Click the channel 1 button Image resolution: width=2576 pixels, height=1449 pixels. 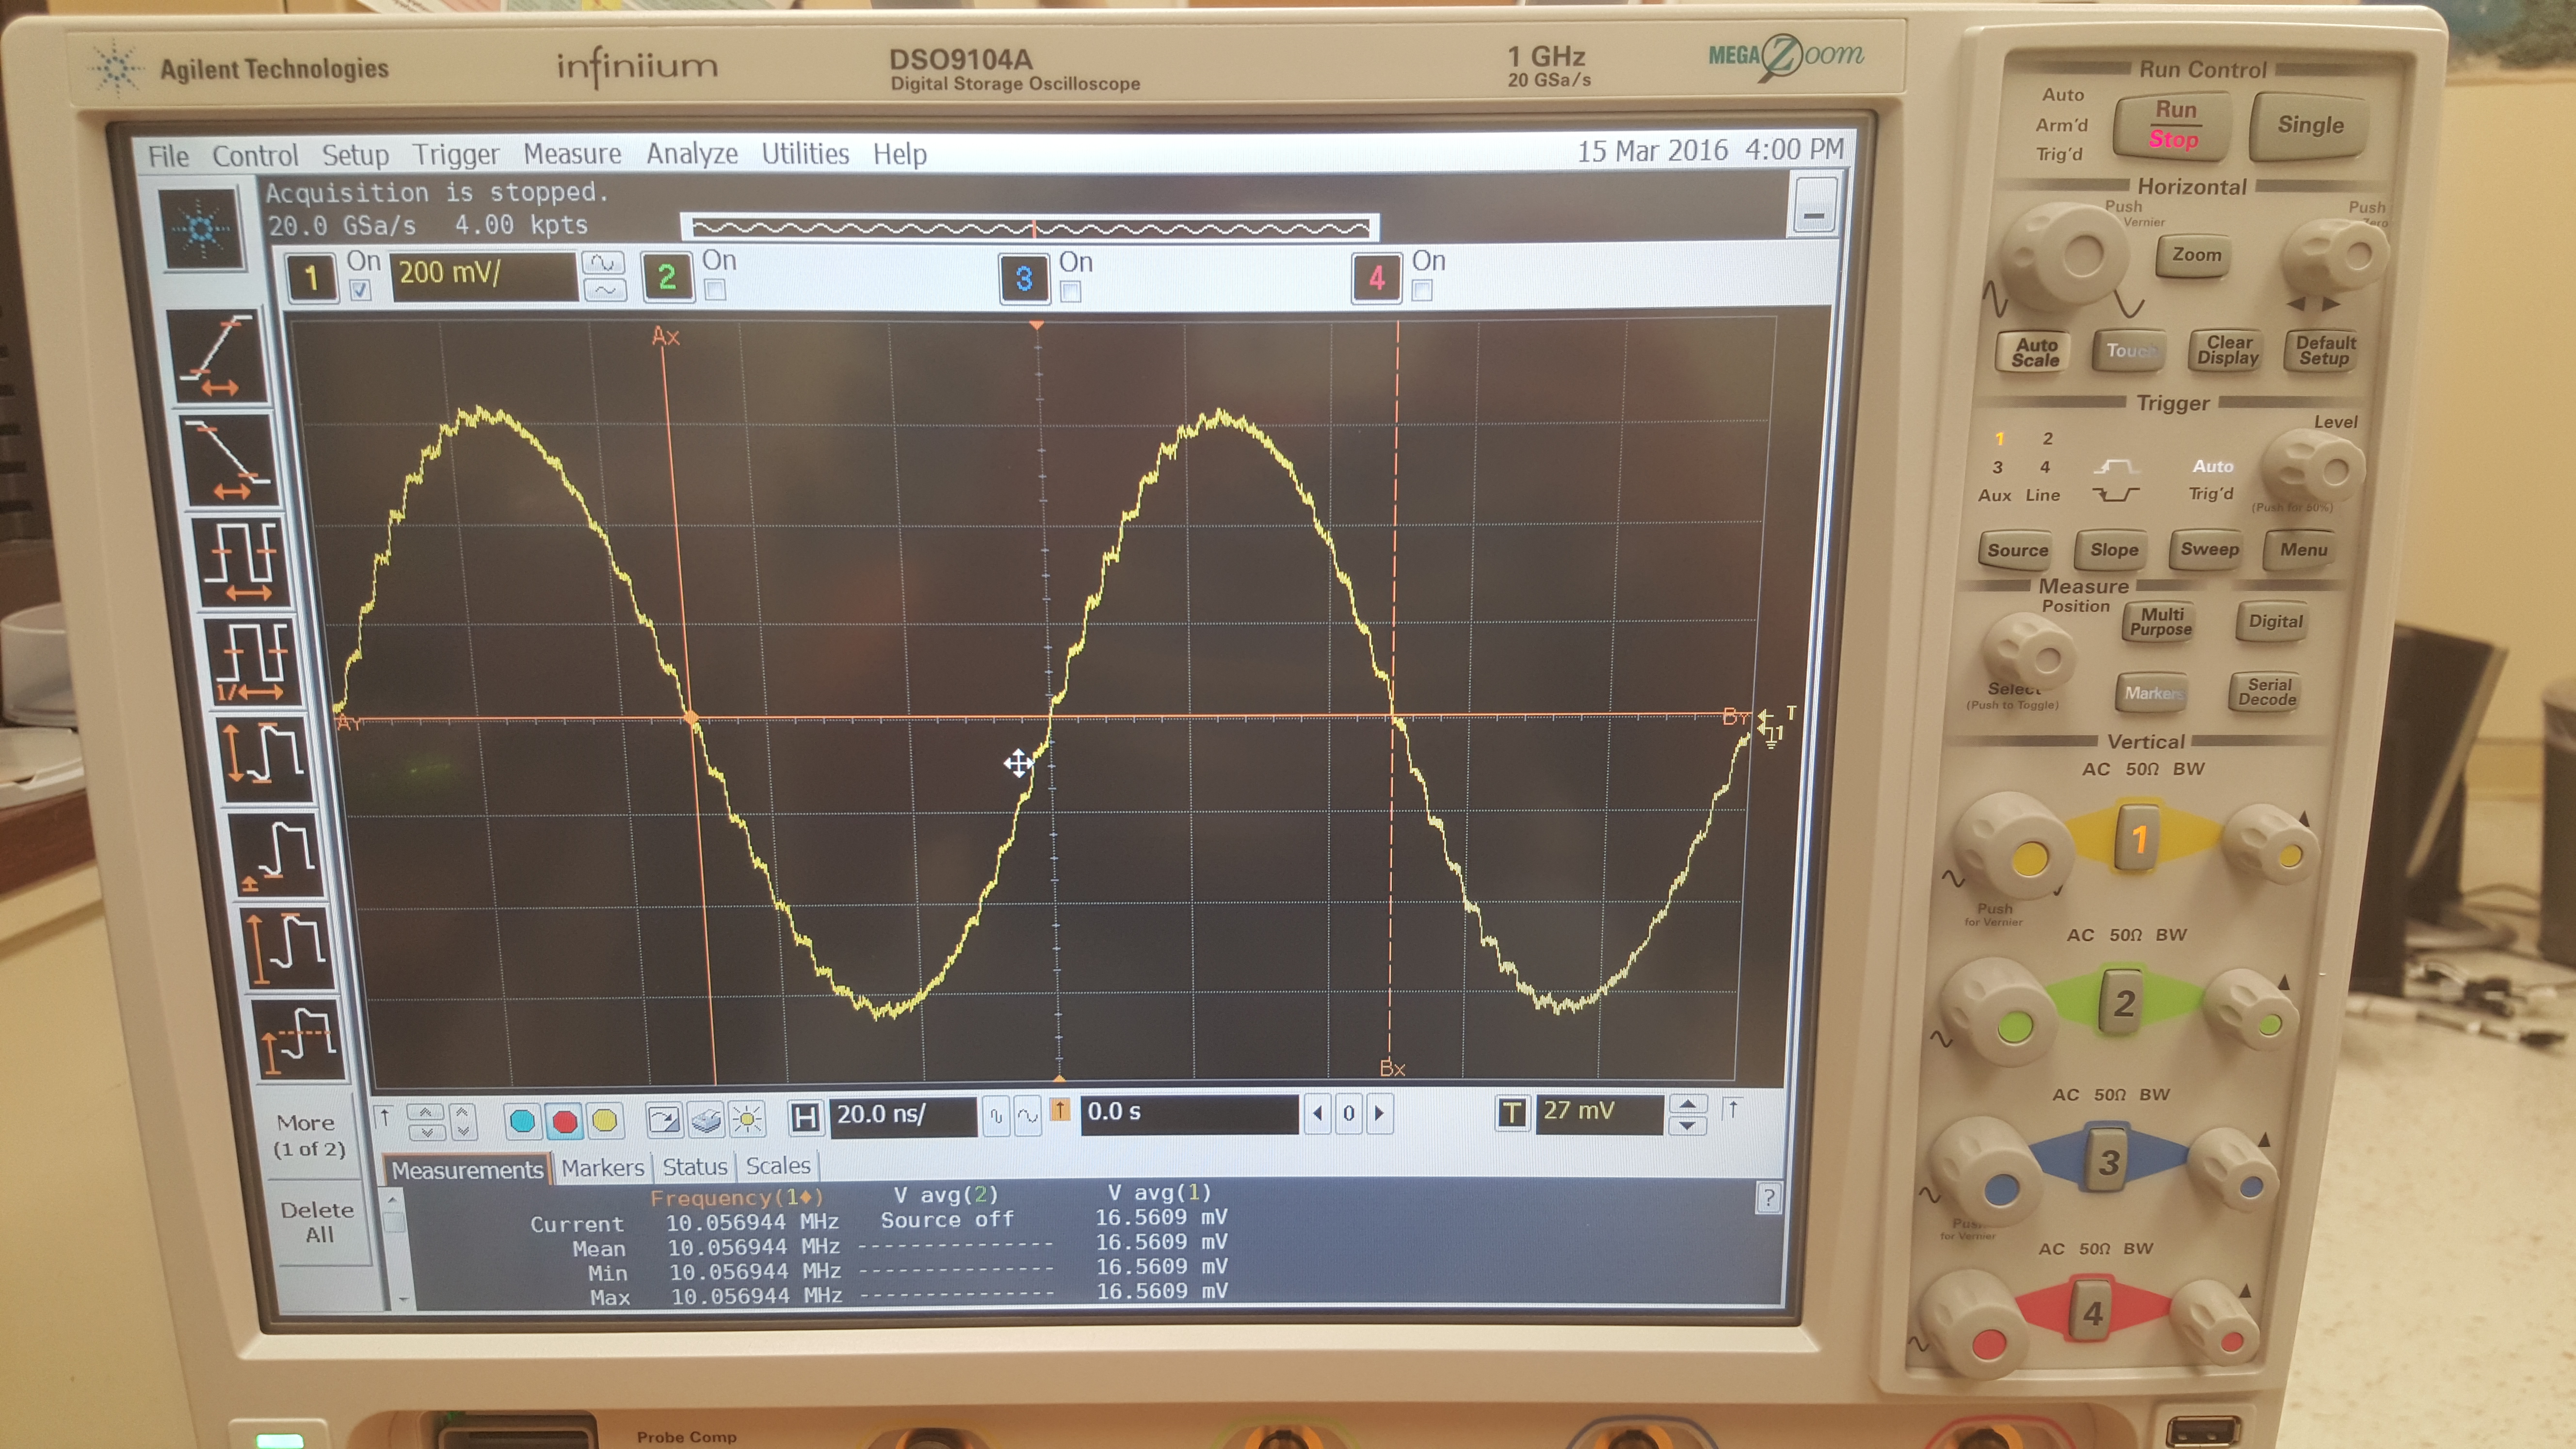point(311,277)
